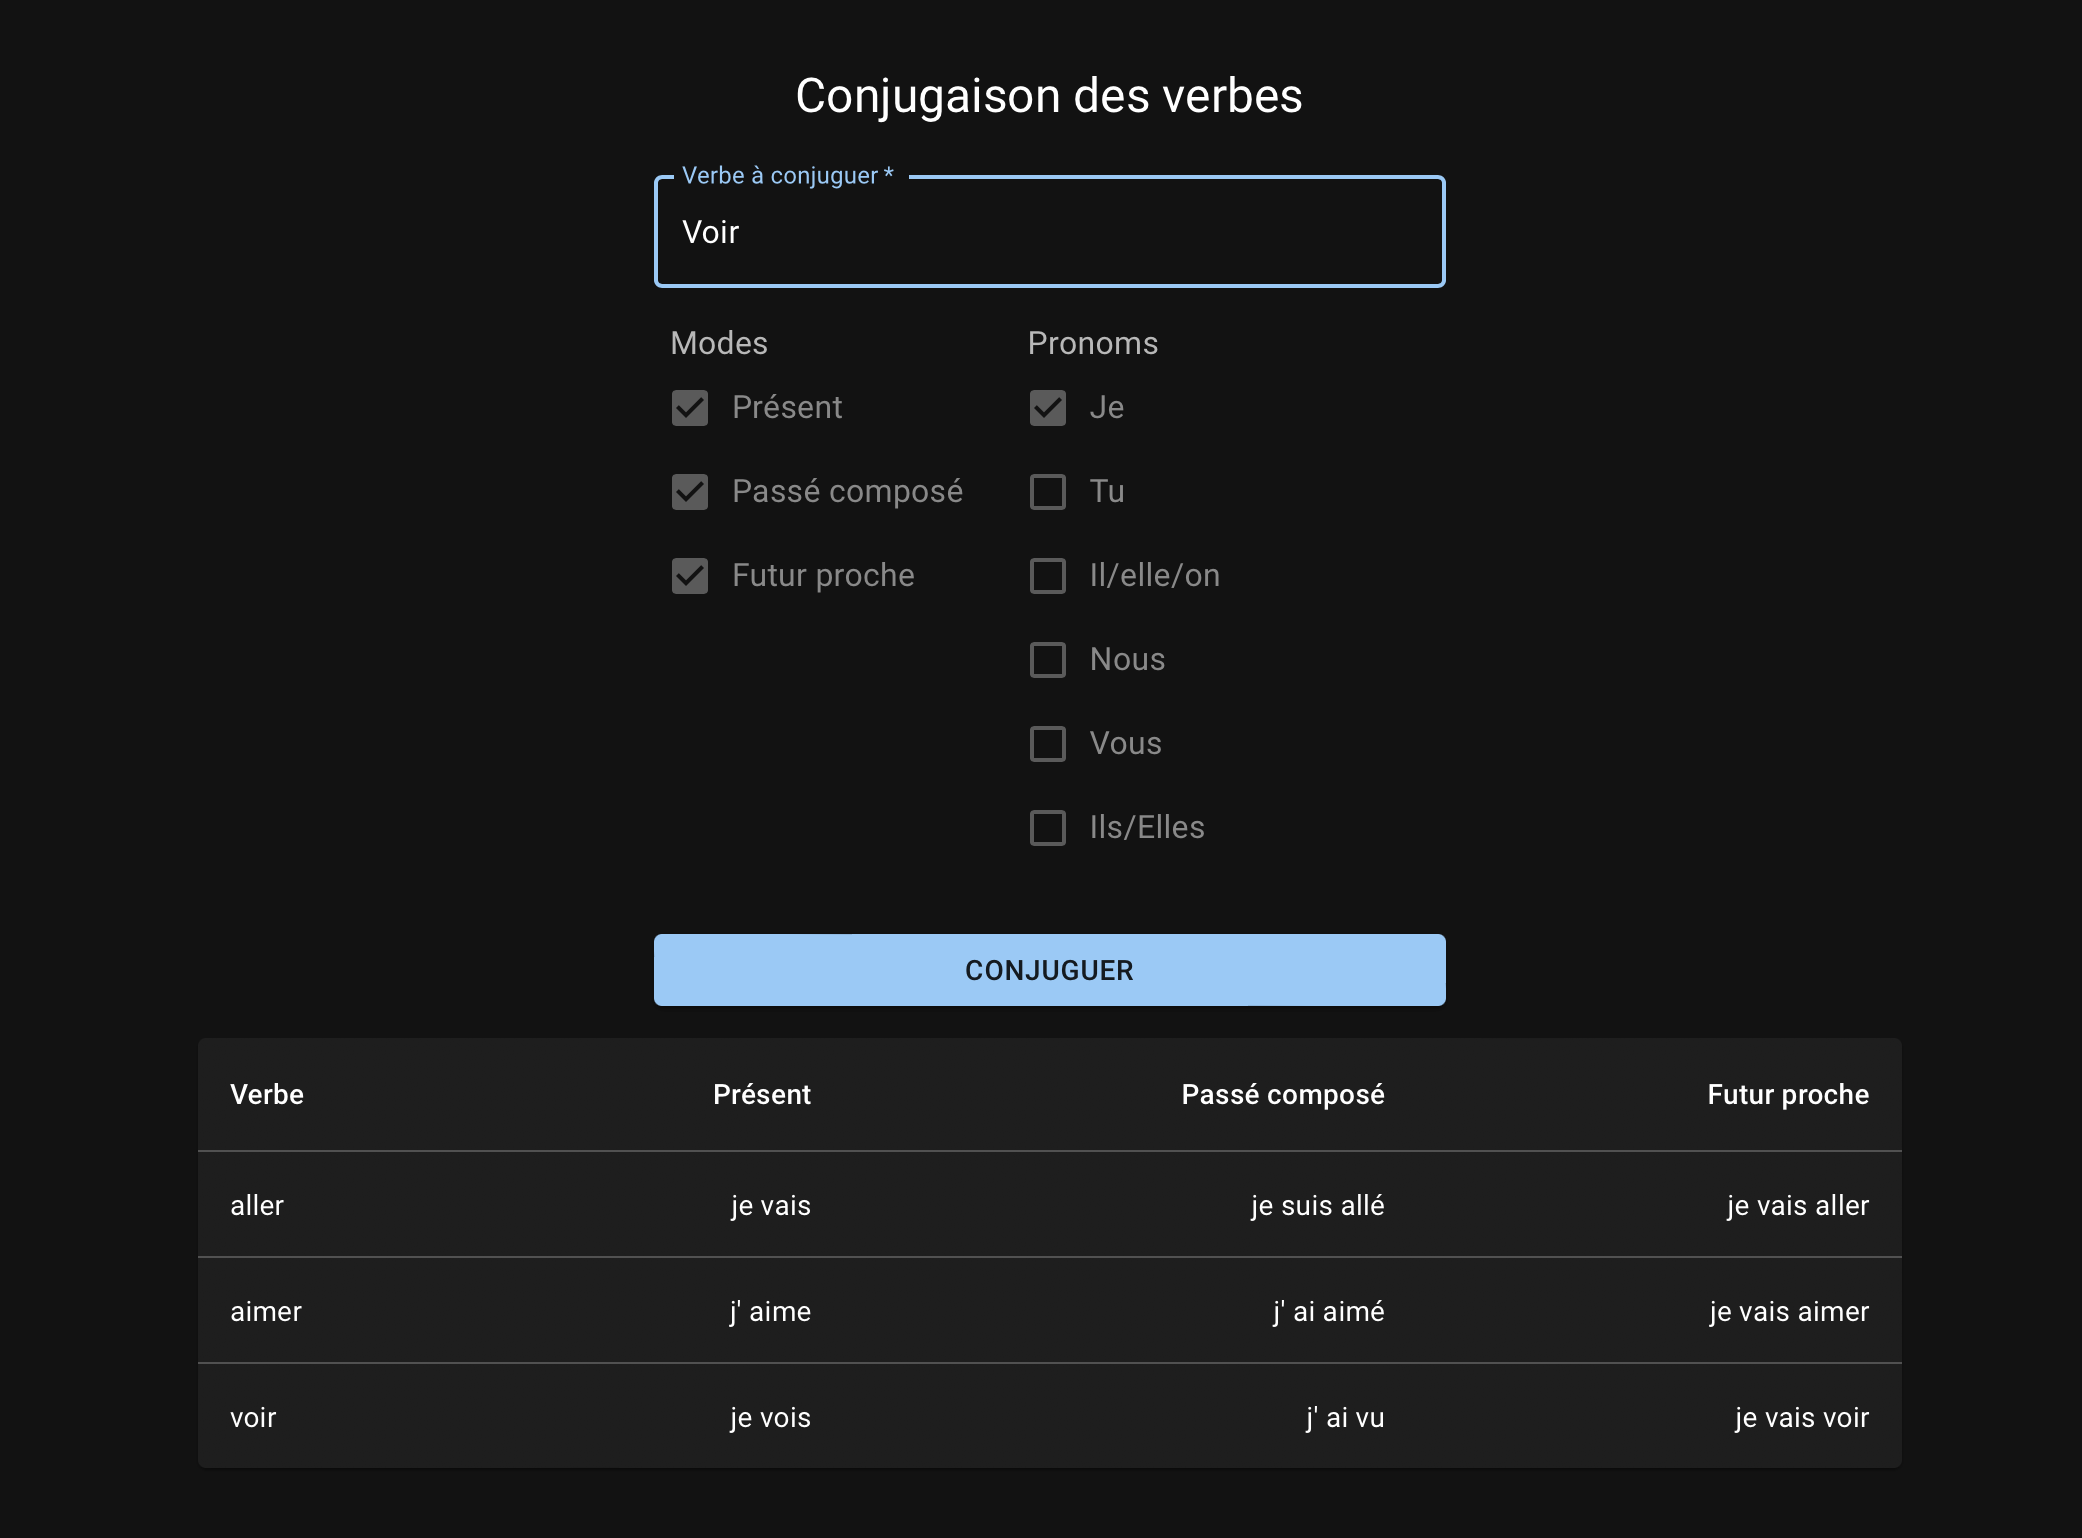
Task: Enable the Ils/Elles pronoun checkbox
Action: click(x=1048, y=828)
